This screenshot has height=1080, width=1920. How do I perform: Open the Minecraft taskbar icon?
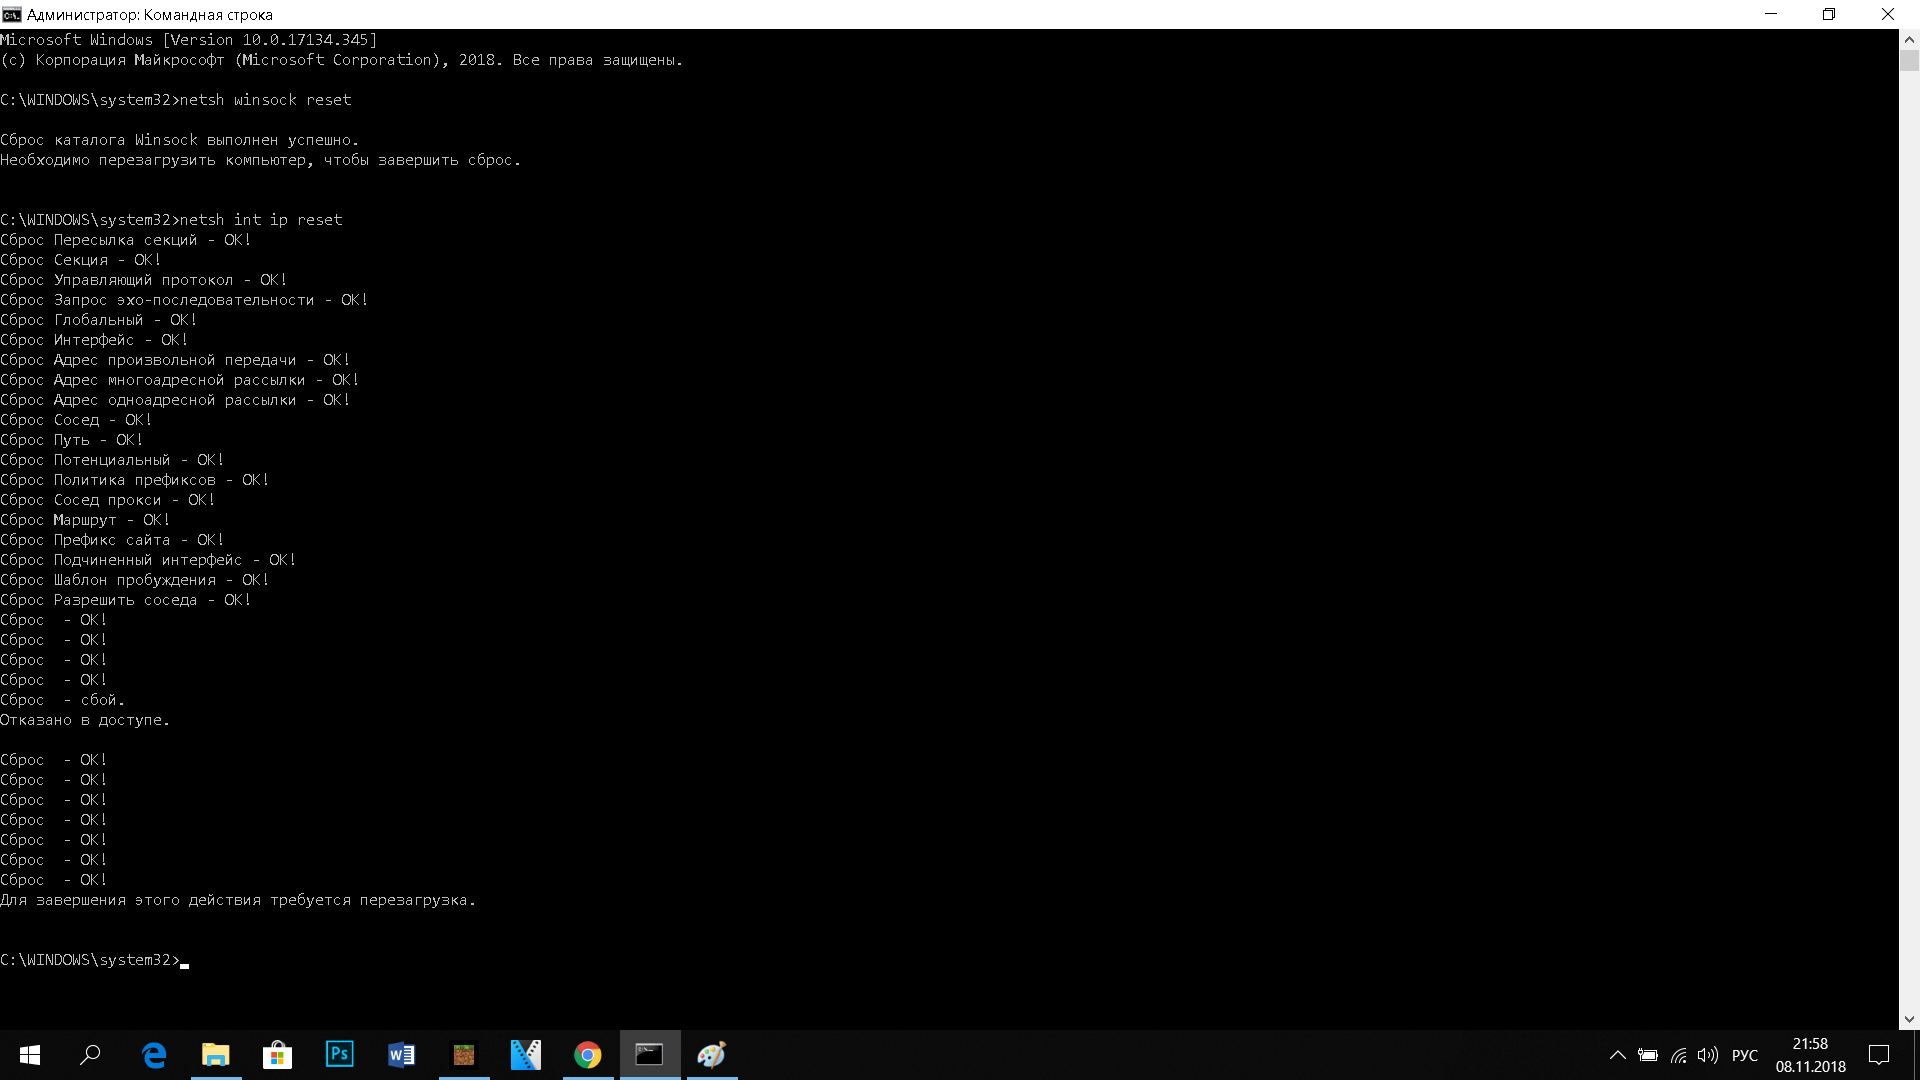coord(464,1055)
